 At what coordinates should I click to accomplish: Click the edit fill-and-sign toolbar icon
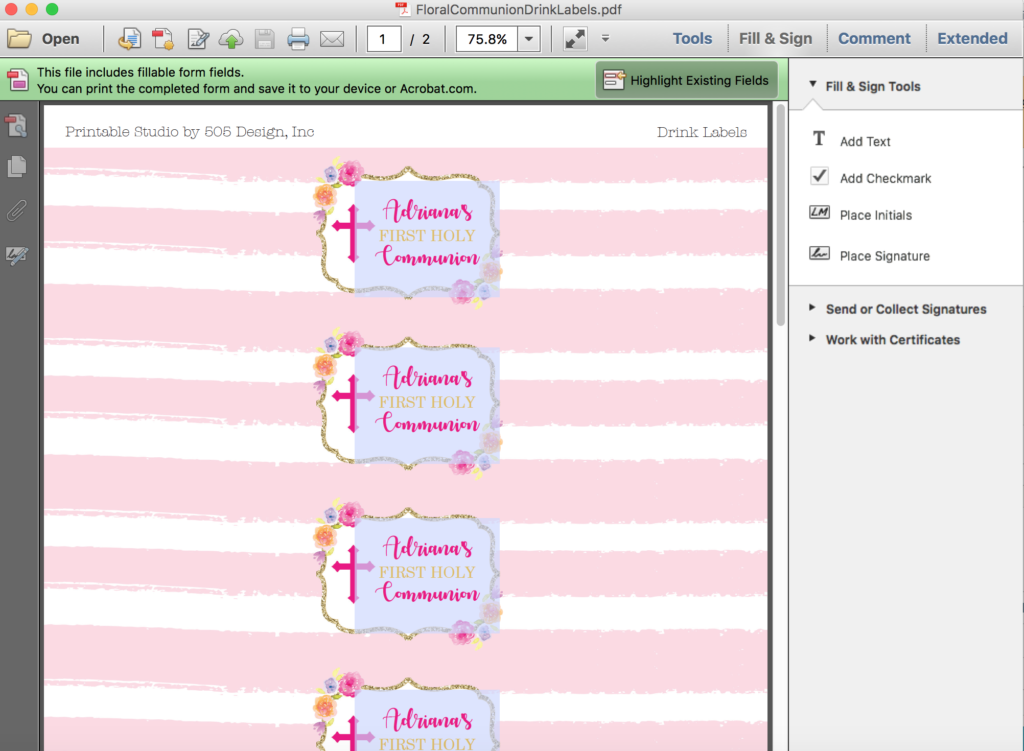(x=197, y=39)
